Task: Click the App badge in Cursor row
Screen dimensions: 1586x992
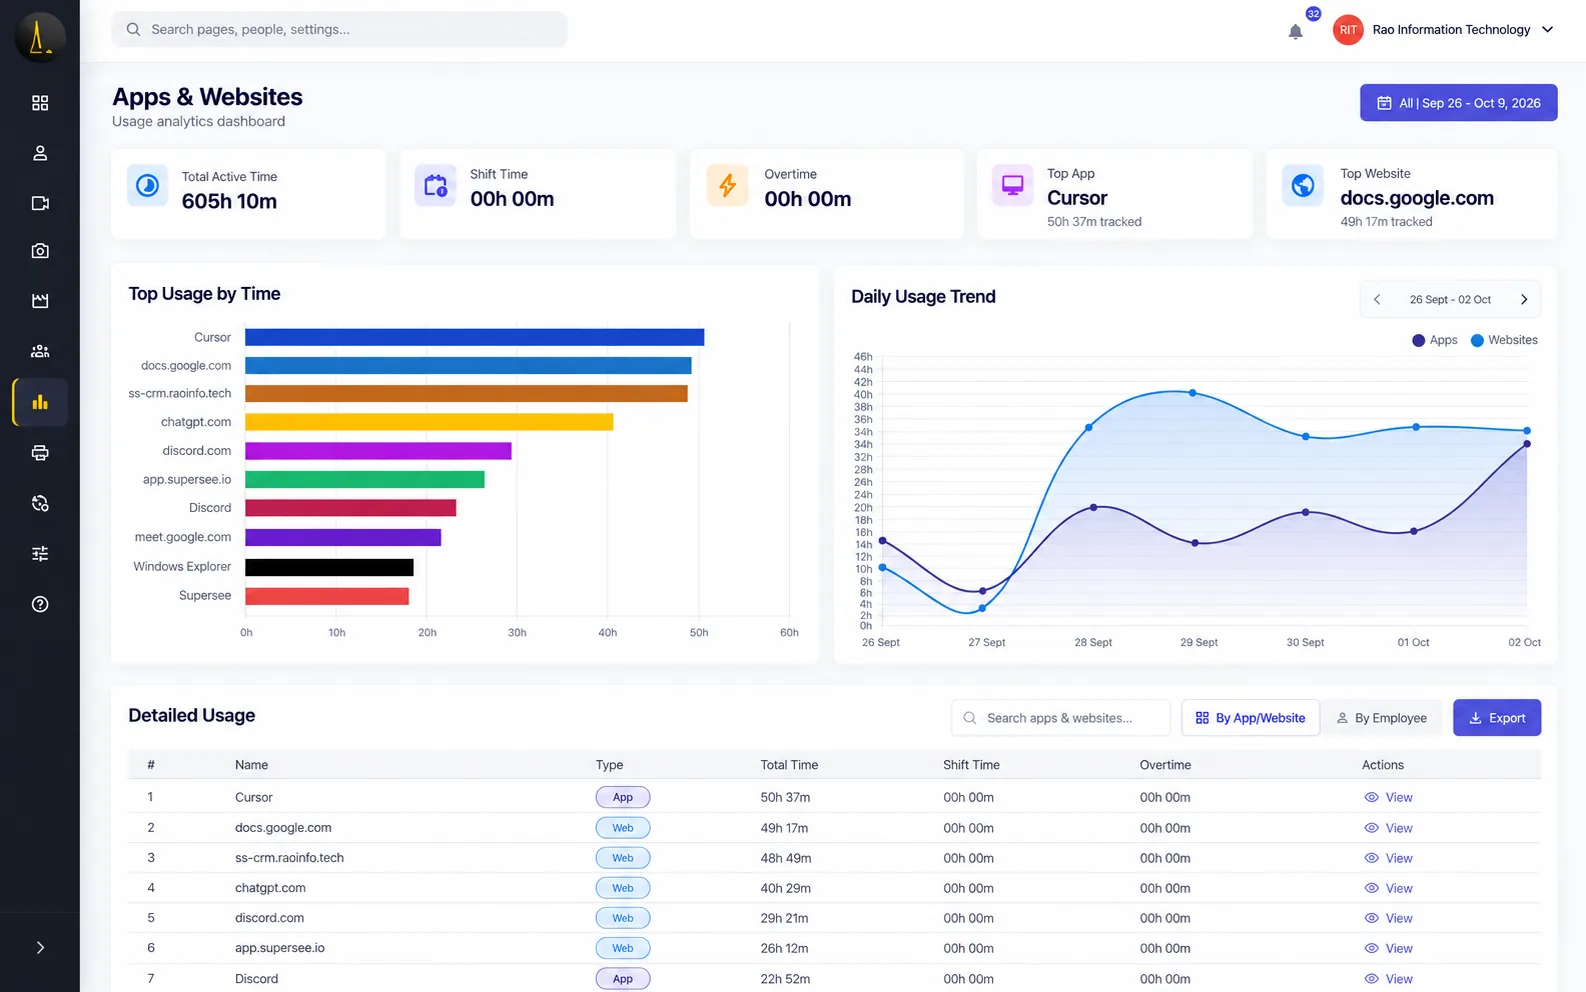Action: [x=623, y=797]
